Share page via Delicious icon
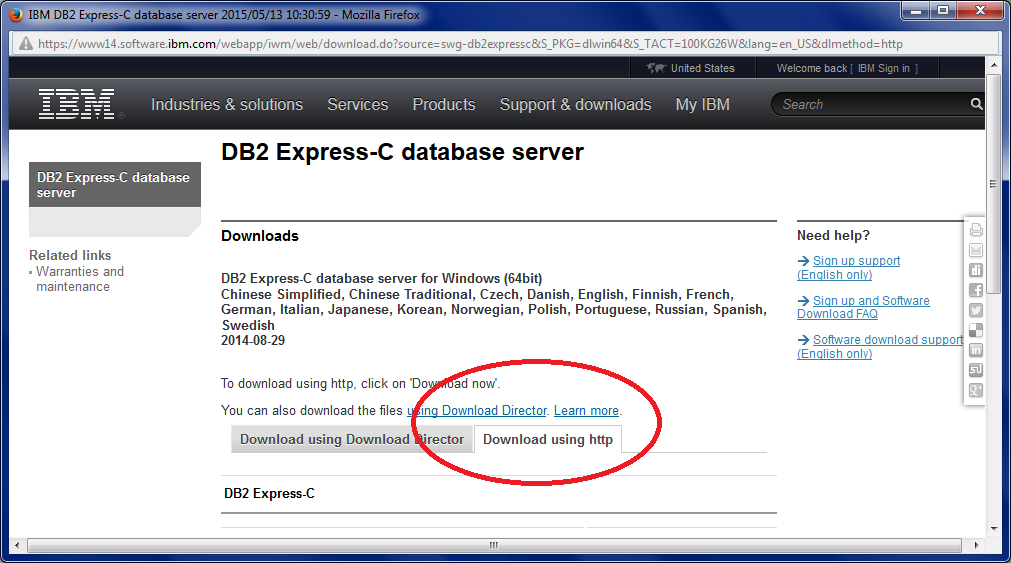This screenshot has width=1011, height=563. (976, 330)
